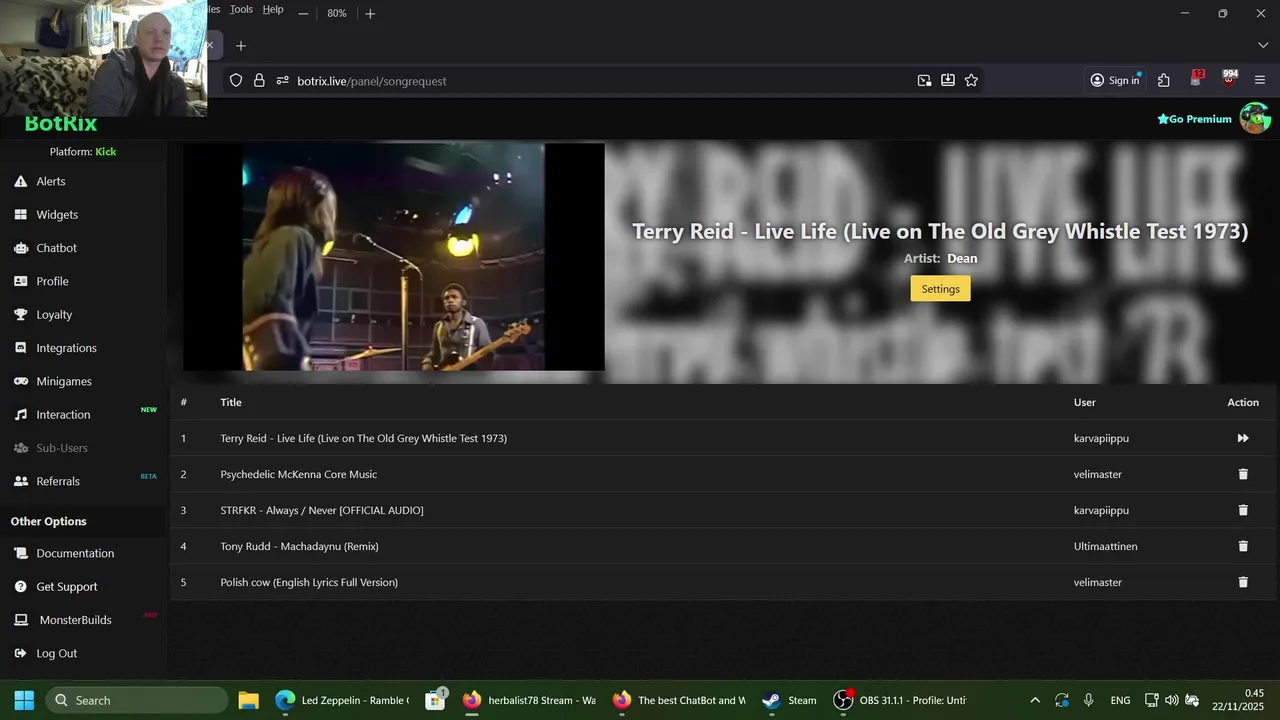Image resolution: width=1280 pixels, height=720 pixels.
Task: Bookmark this page with star icon
Action: click(971, 80)
